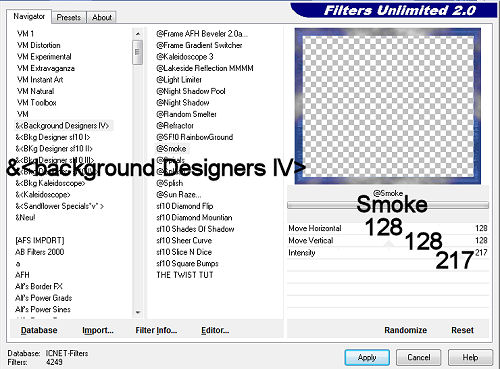Switch to the Presets tab
Image resolution: width=500 pixels, height=369 pixels.
(69, 17)
